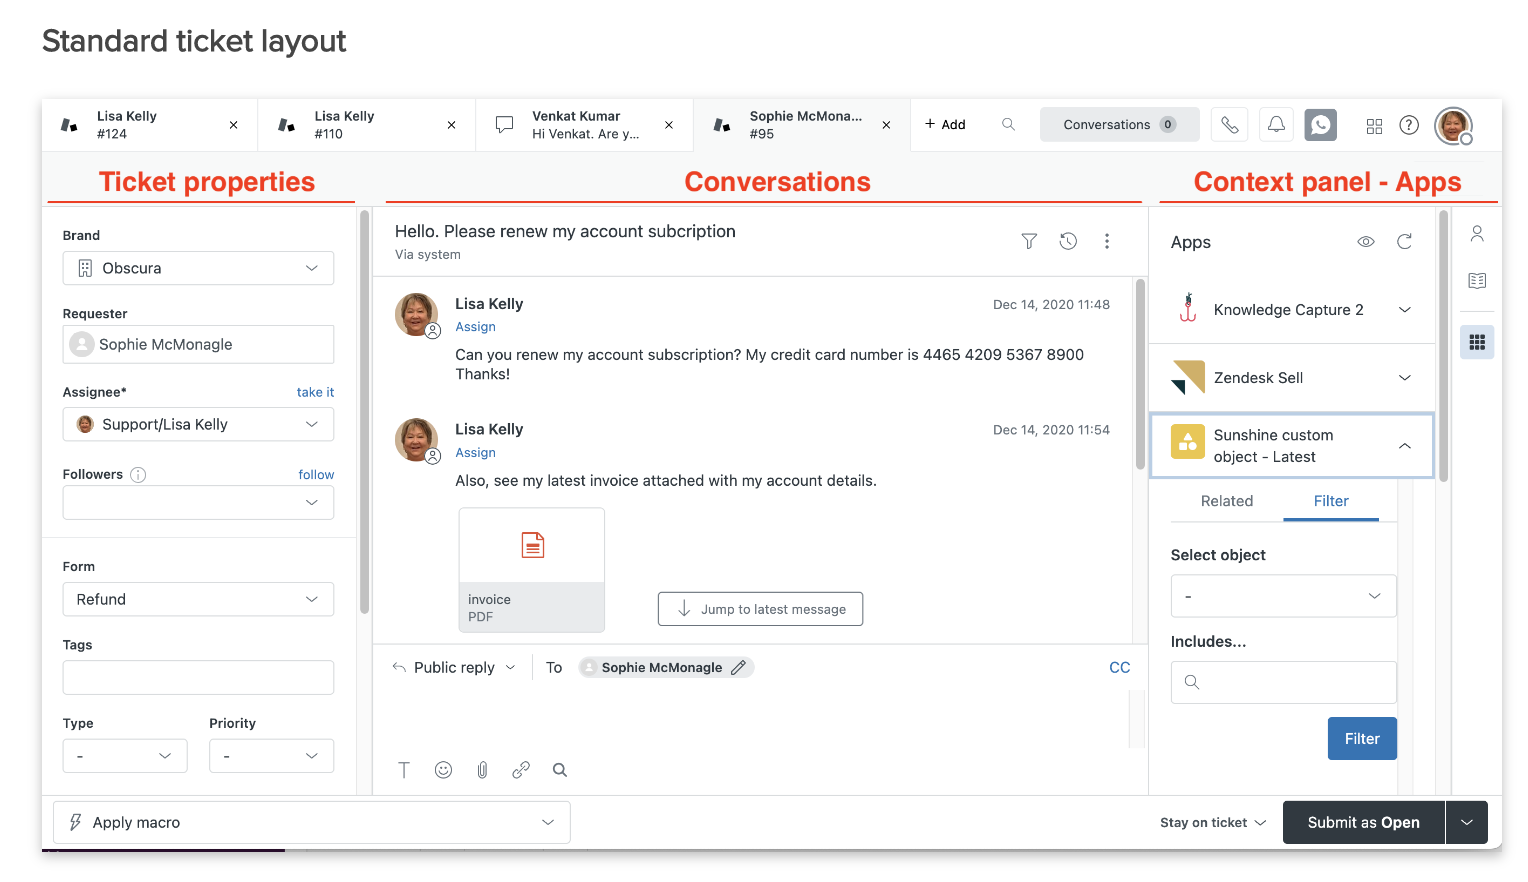Expand the Knowledge Capture 2 app

[x=1404, y=310]
